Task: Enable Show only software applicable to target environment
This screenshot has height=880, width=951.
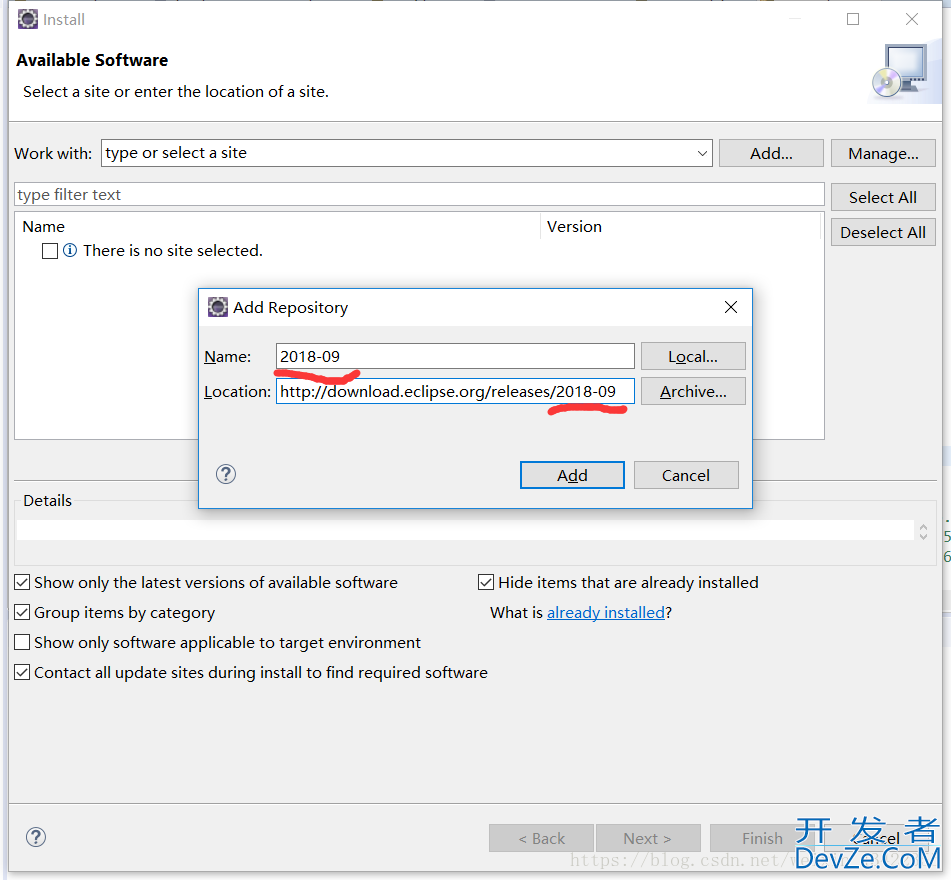Action: [x=22, y=642]
